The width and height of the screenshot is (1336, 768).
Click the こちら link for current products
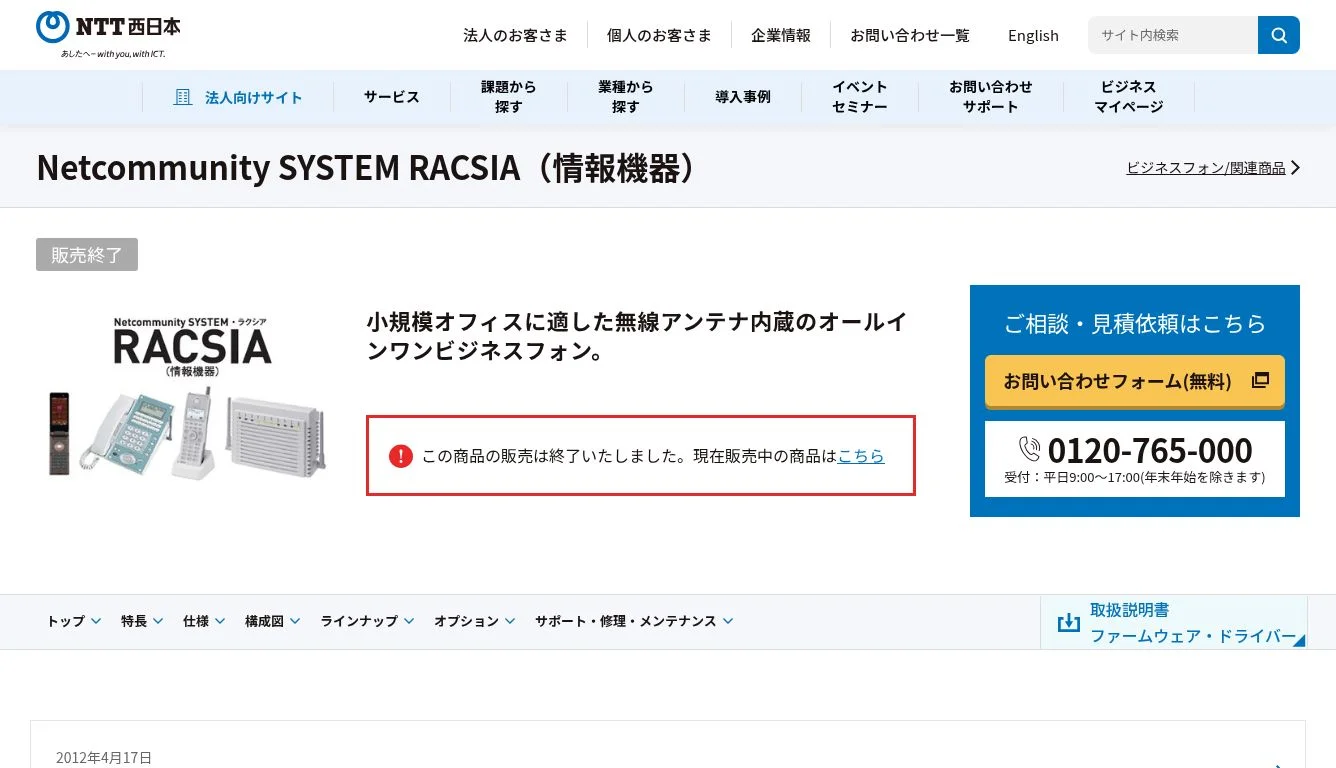click(x=861, y=456)
